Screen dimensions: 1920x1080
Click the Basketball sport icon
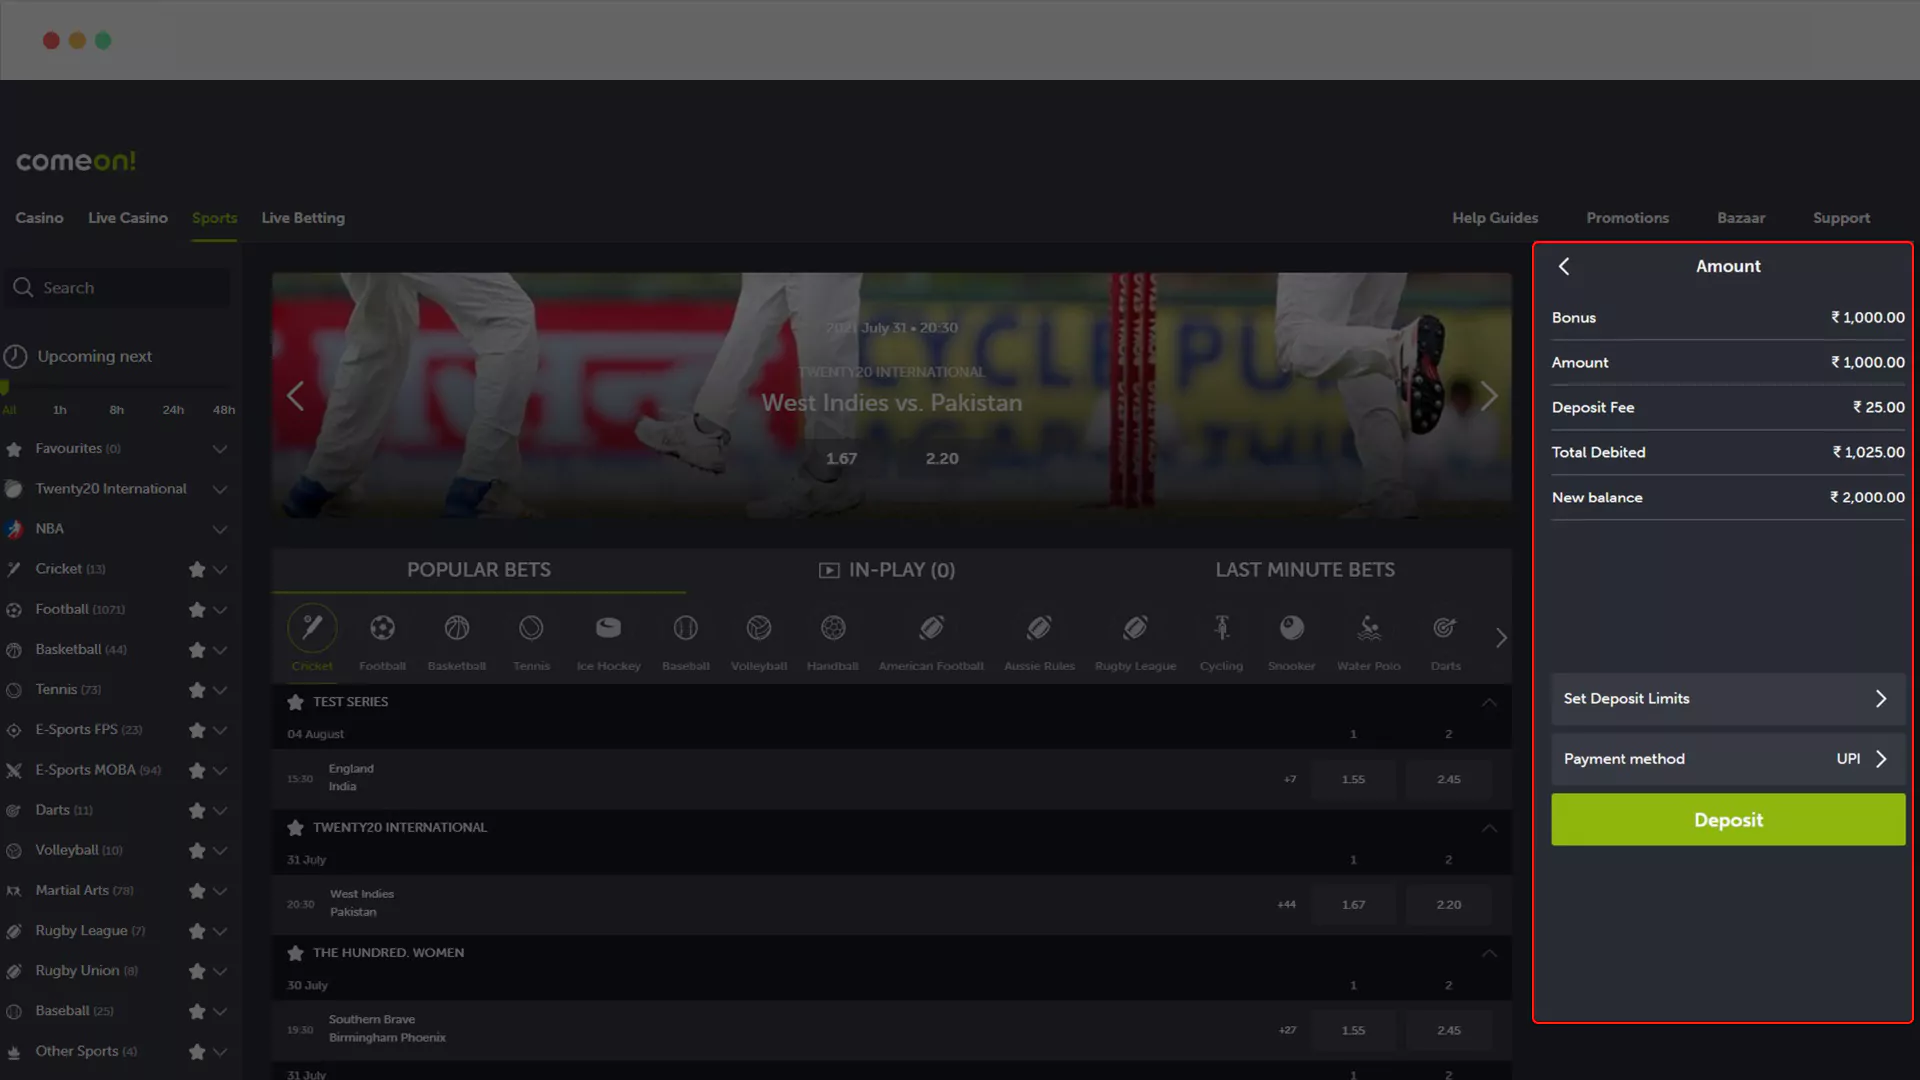point(456,628)
